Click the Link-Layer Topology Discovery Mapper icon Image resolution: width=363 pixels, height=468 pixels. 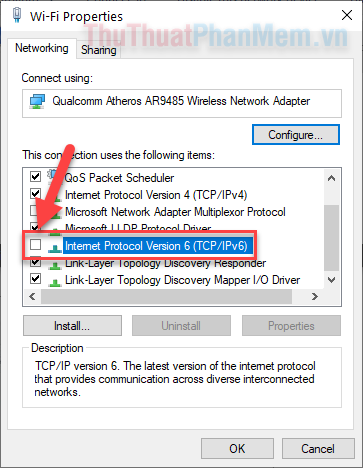point(54,282)
